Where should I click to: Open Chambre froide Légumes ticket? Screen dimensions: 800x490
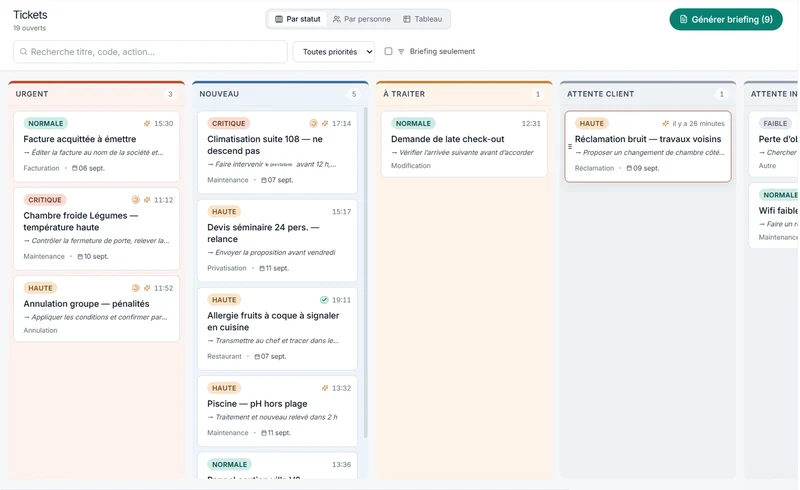(x=96, y=229)
